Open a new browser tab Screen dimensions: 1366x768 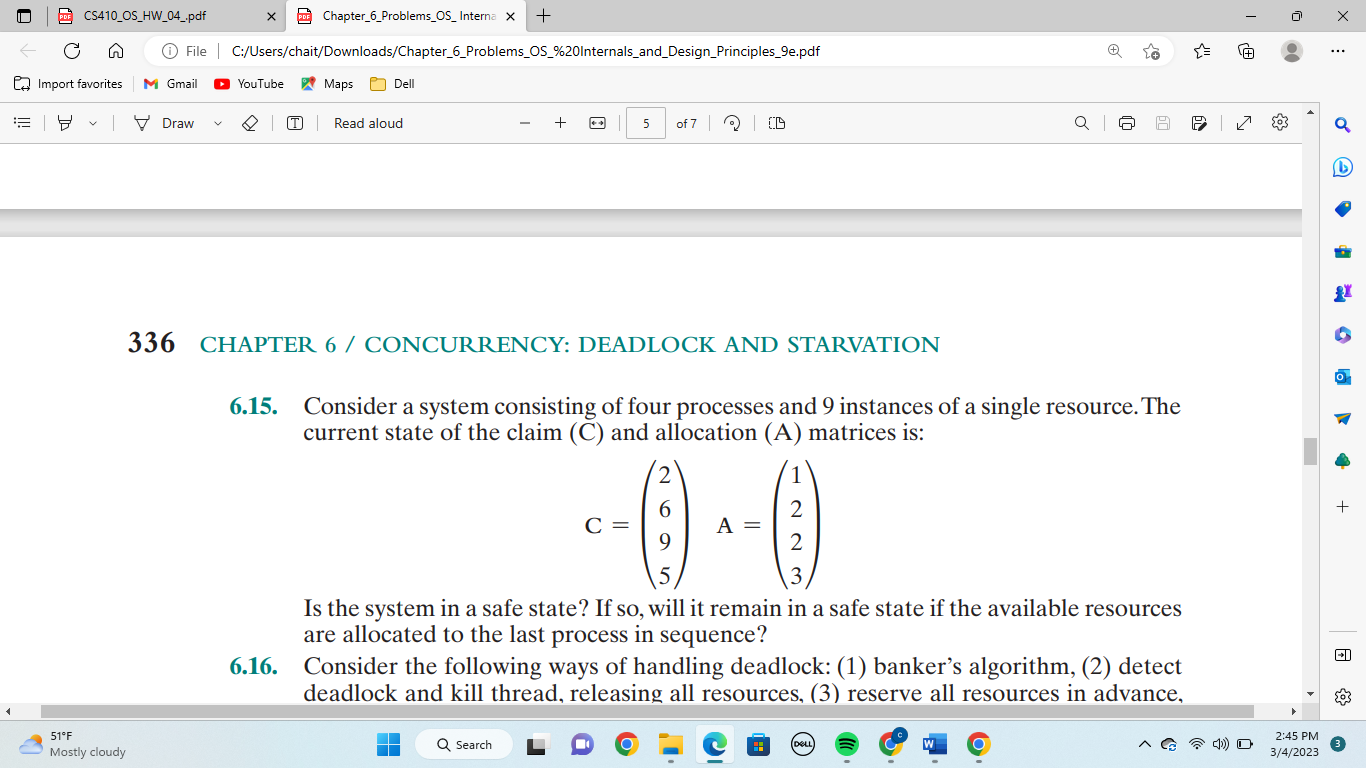tap(542, 16)
